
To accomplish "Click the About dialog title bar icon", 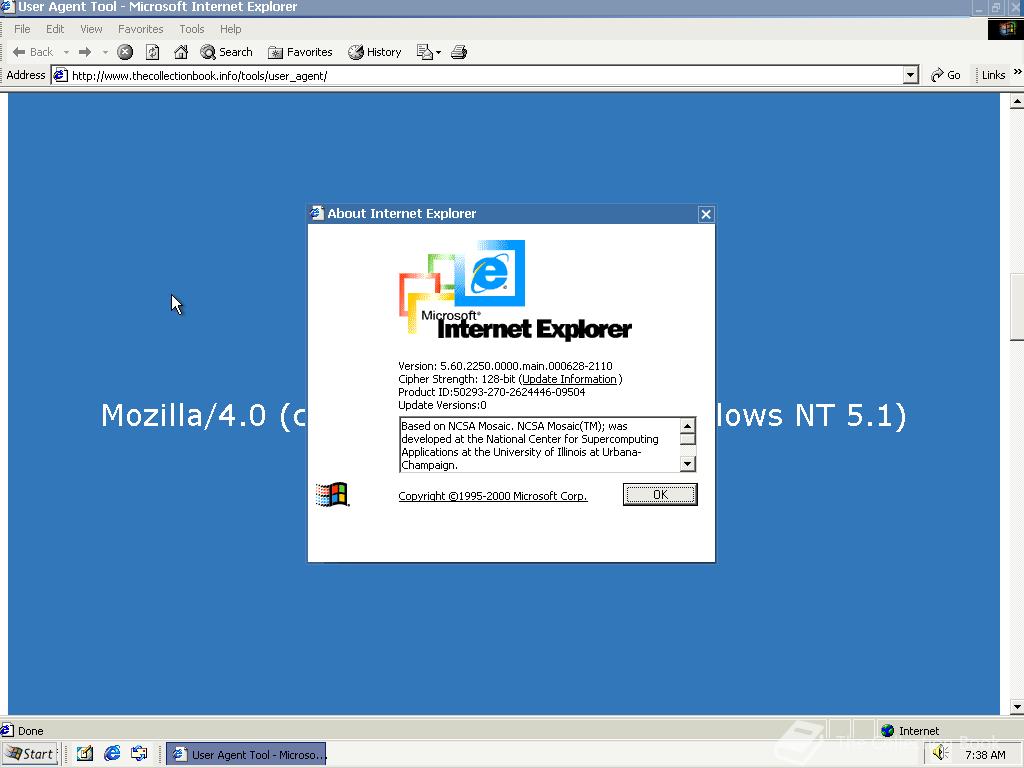I will click(317, 214).
